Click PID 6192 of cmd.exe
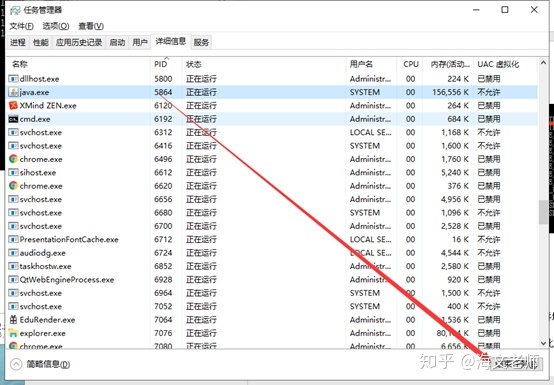Viewport: 554px width, 385px height. [163, 119]
